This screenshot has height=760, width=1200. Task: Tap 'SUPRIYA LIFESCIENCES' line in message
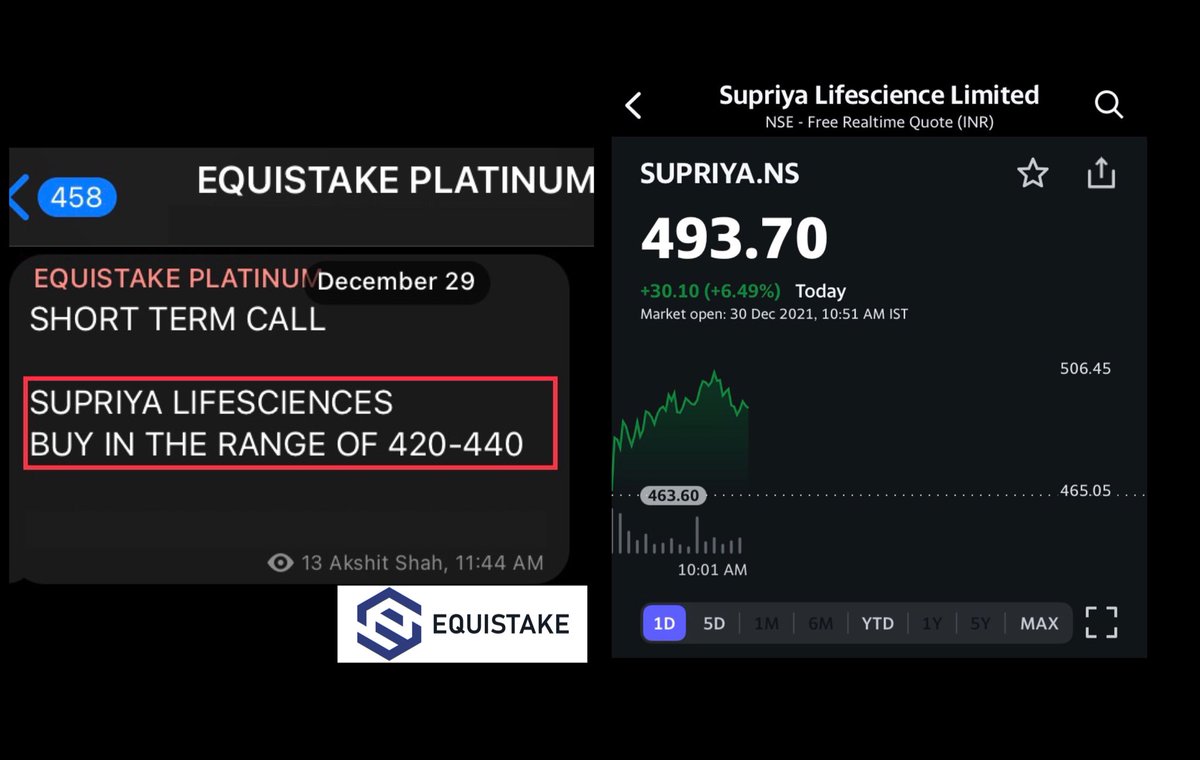pyautogui.click(x=212, y=403)
